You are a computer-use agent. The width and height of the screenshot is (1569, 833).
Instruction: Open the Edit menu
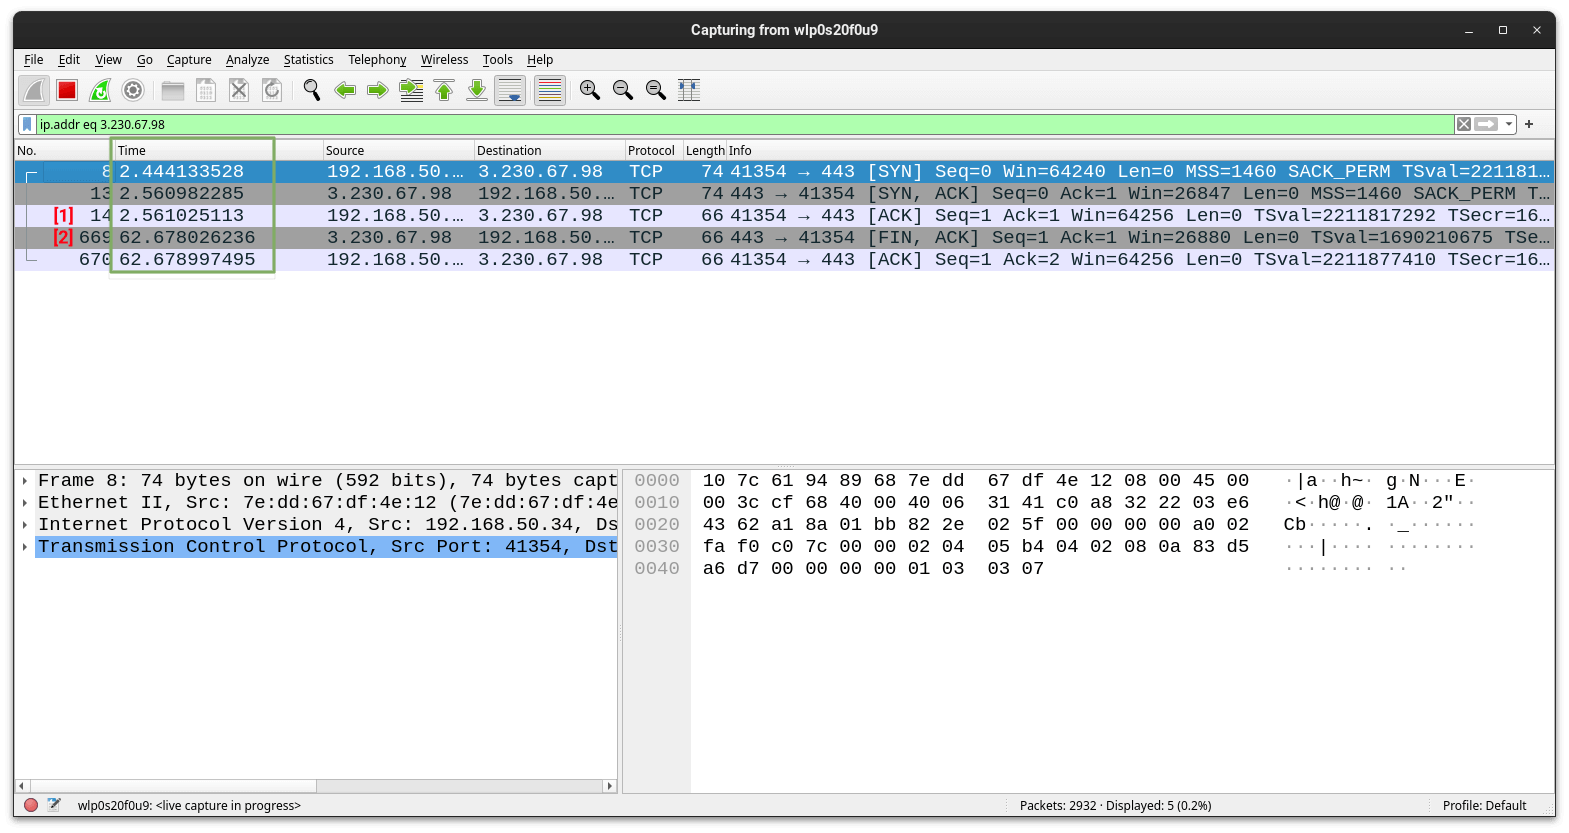(x=69, y=60)
